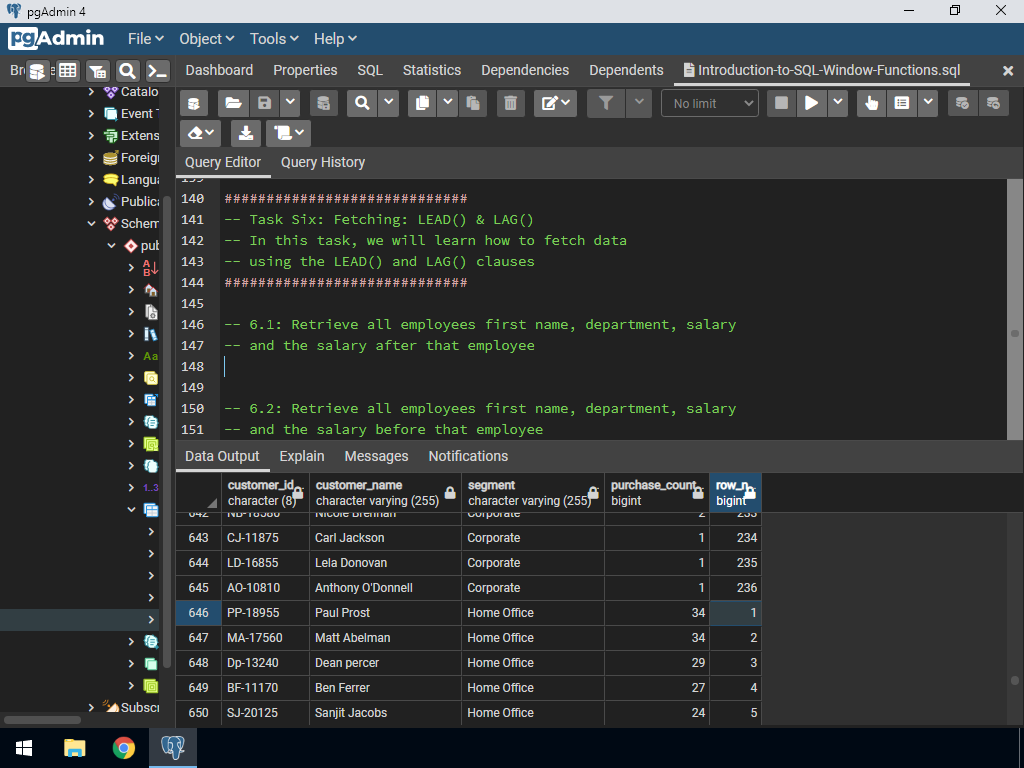Click the Save File floppy icon
The image size is (1024, 768).
264,103
